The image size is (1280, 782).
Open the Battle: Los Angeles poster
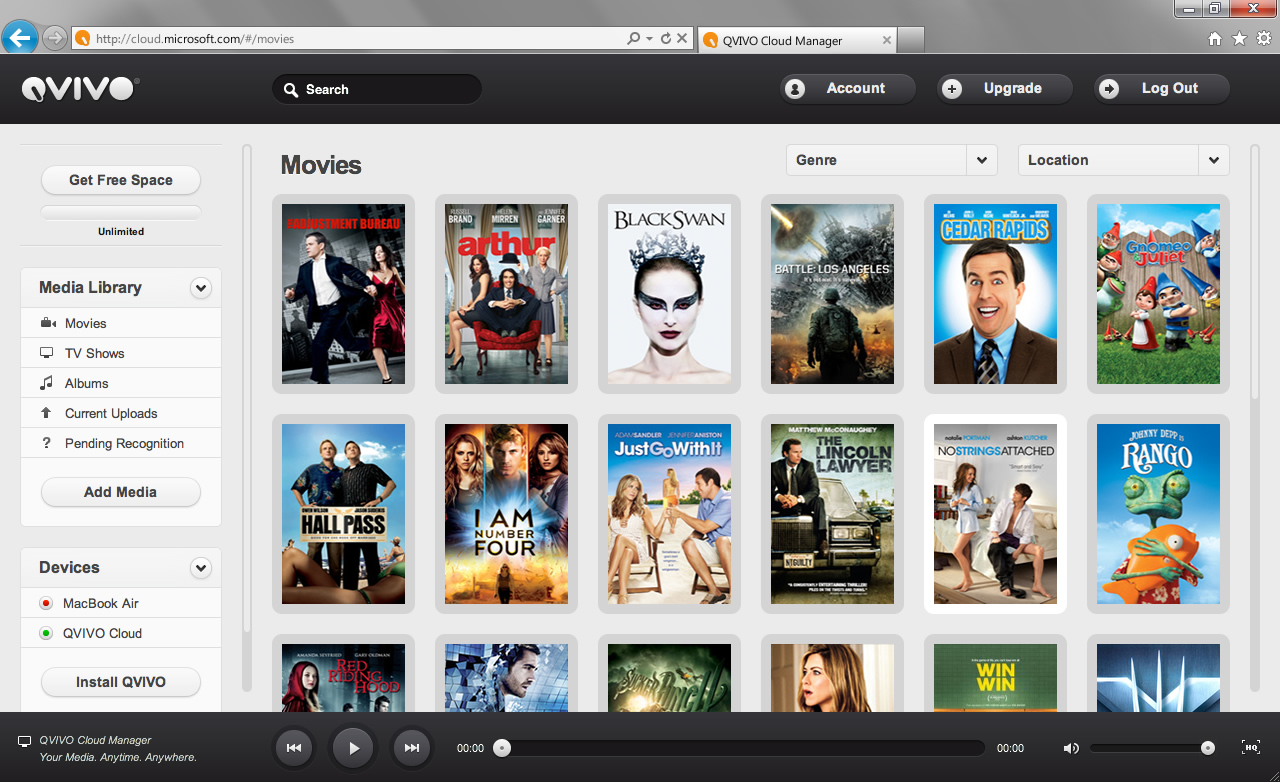tap(833, 294)
